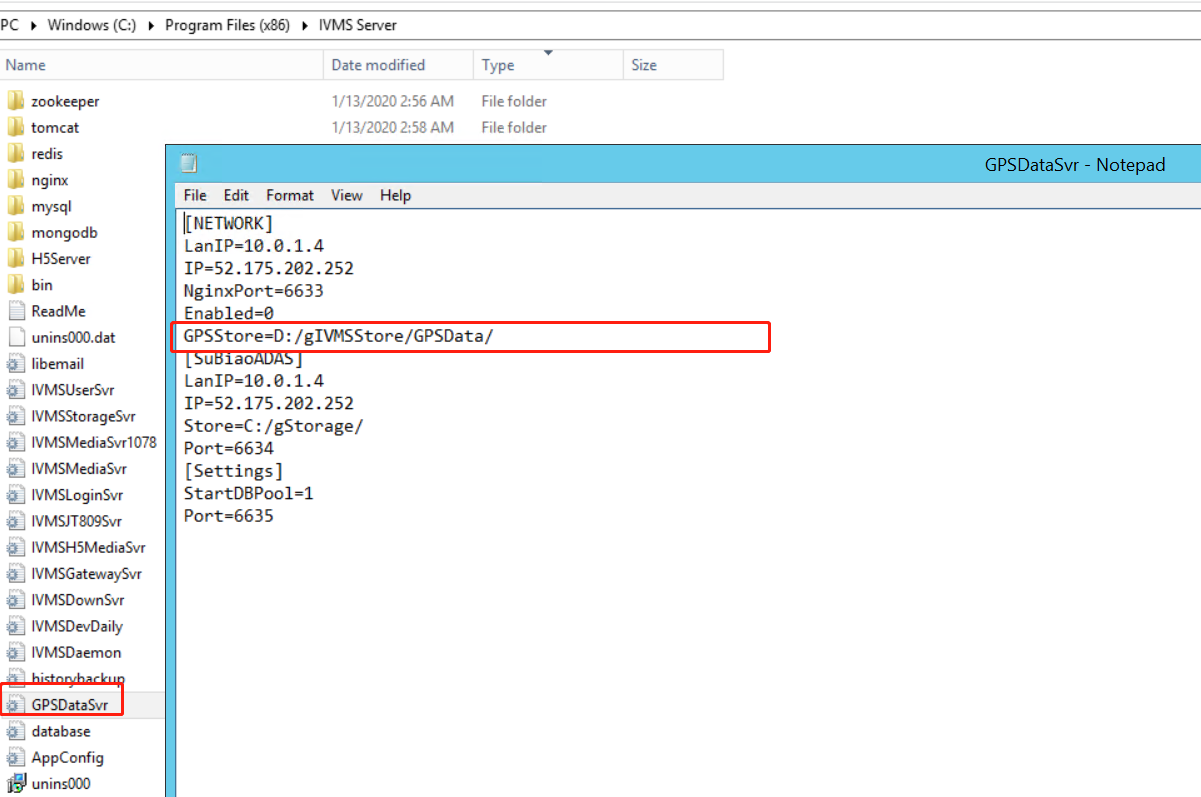
Task: Click the Enabled=0 line
Action: coord(228,314)
